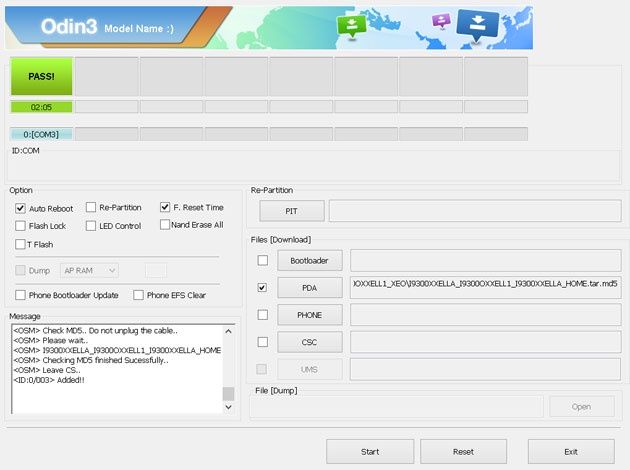
Task: Click "<ID:0/003> Added!!" message line
Action: (x=49, y=380)
